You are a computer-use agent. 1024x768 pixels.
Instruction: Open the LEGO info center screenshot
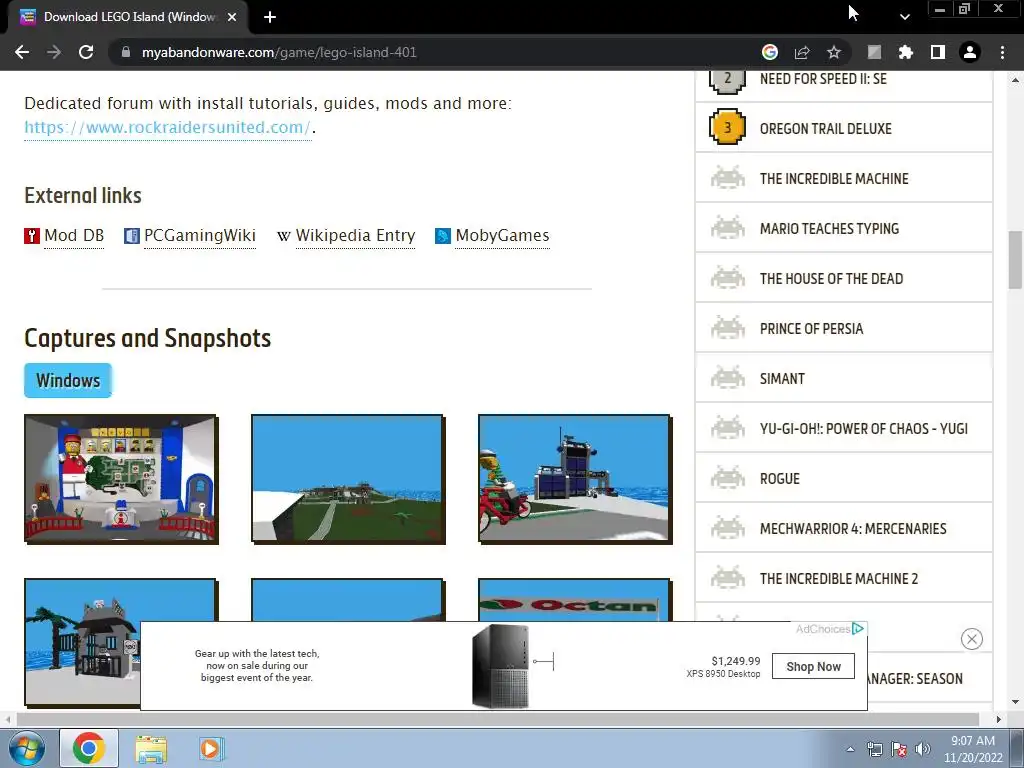coord(121,479)
